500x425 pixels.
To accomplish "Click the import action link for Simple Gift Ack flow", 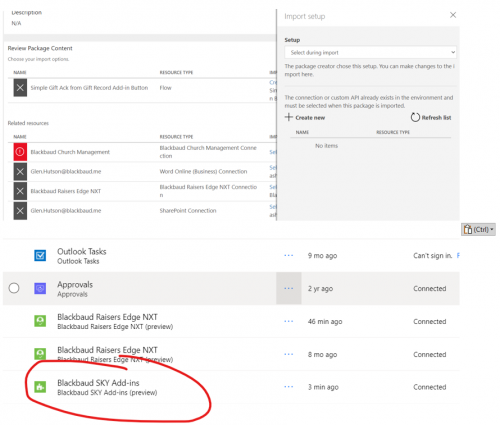I will tap(273, 82).
